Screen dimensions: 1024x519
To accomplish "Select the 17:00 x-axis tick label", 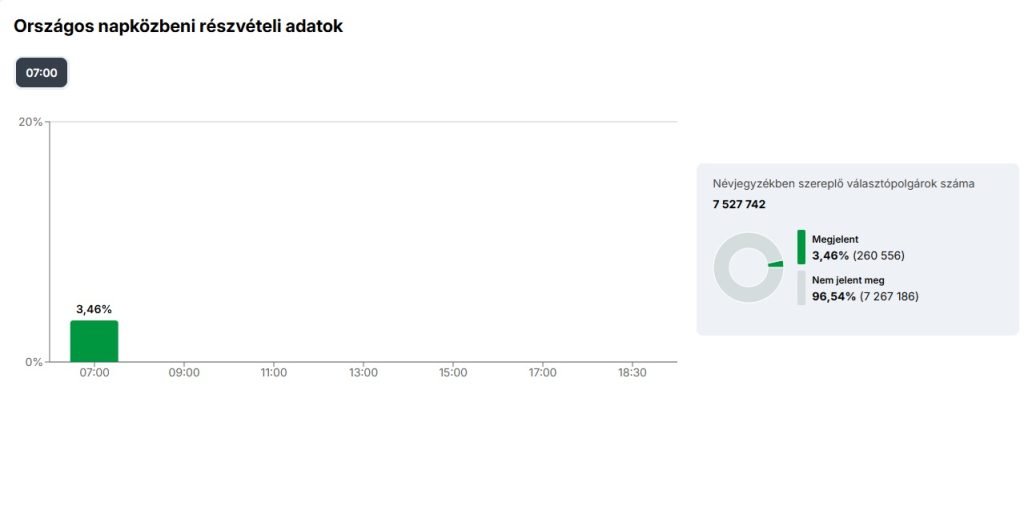I will tap(543, 373).
